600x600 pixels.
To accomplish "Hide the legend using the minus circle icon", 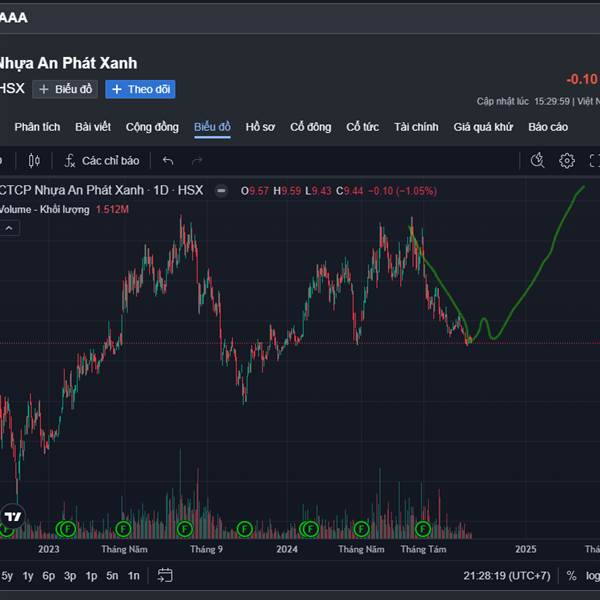I will [x=221, y=191].
